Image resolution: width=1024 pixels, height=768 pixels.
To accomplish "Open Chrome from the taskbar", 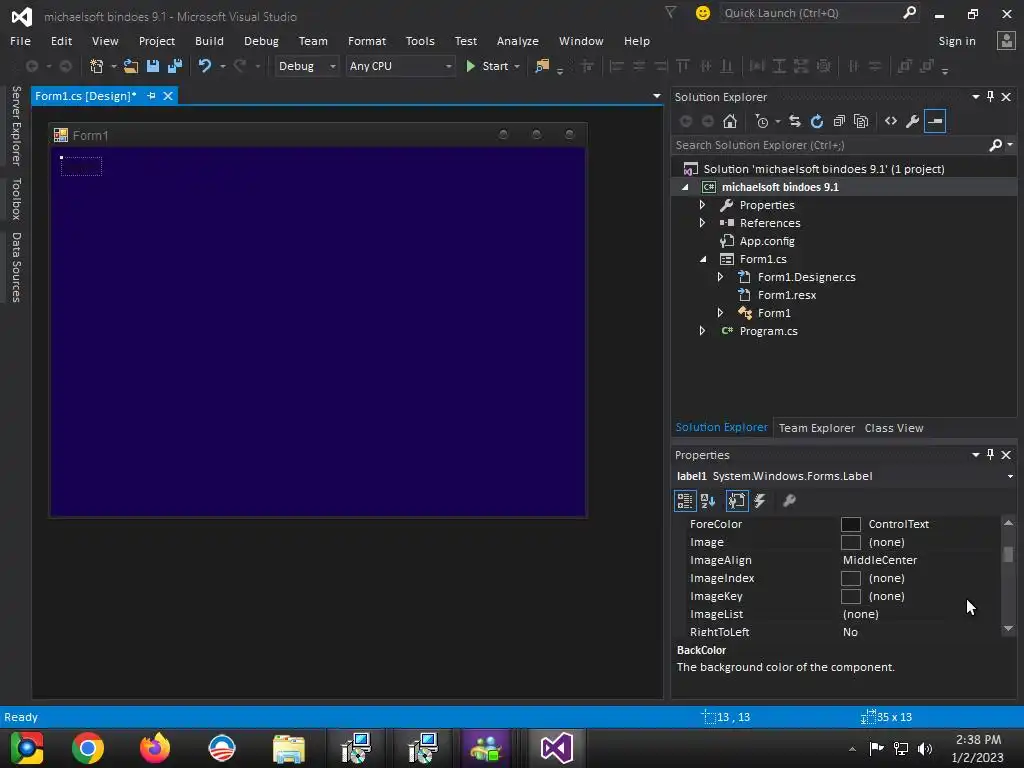I will pyautogui.click(x=88, y=748).
